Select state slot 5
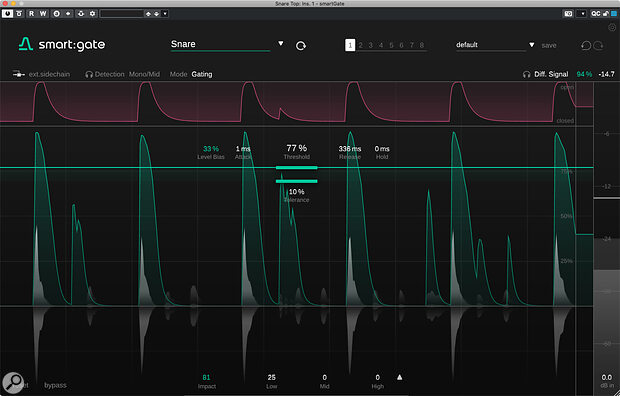Viewport: 620px width, 396px height. click(x=391, y=45)
